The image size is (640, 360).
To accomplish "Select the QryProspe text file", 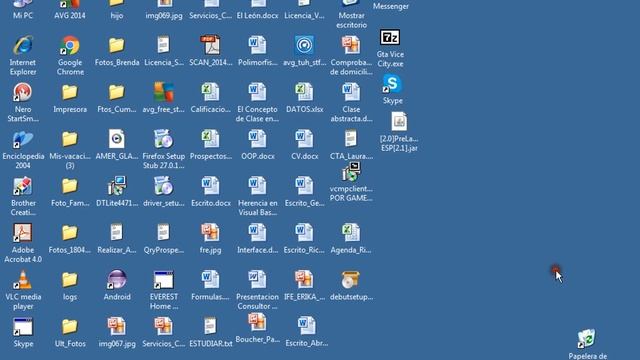I will (164, 233).
